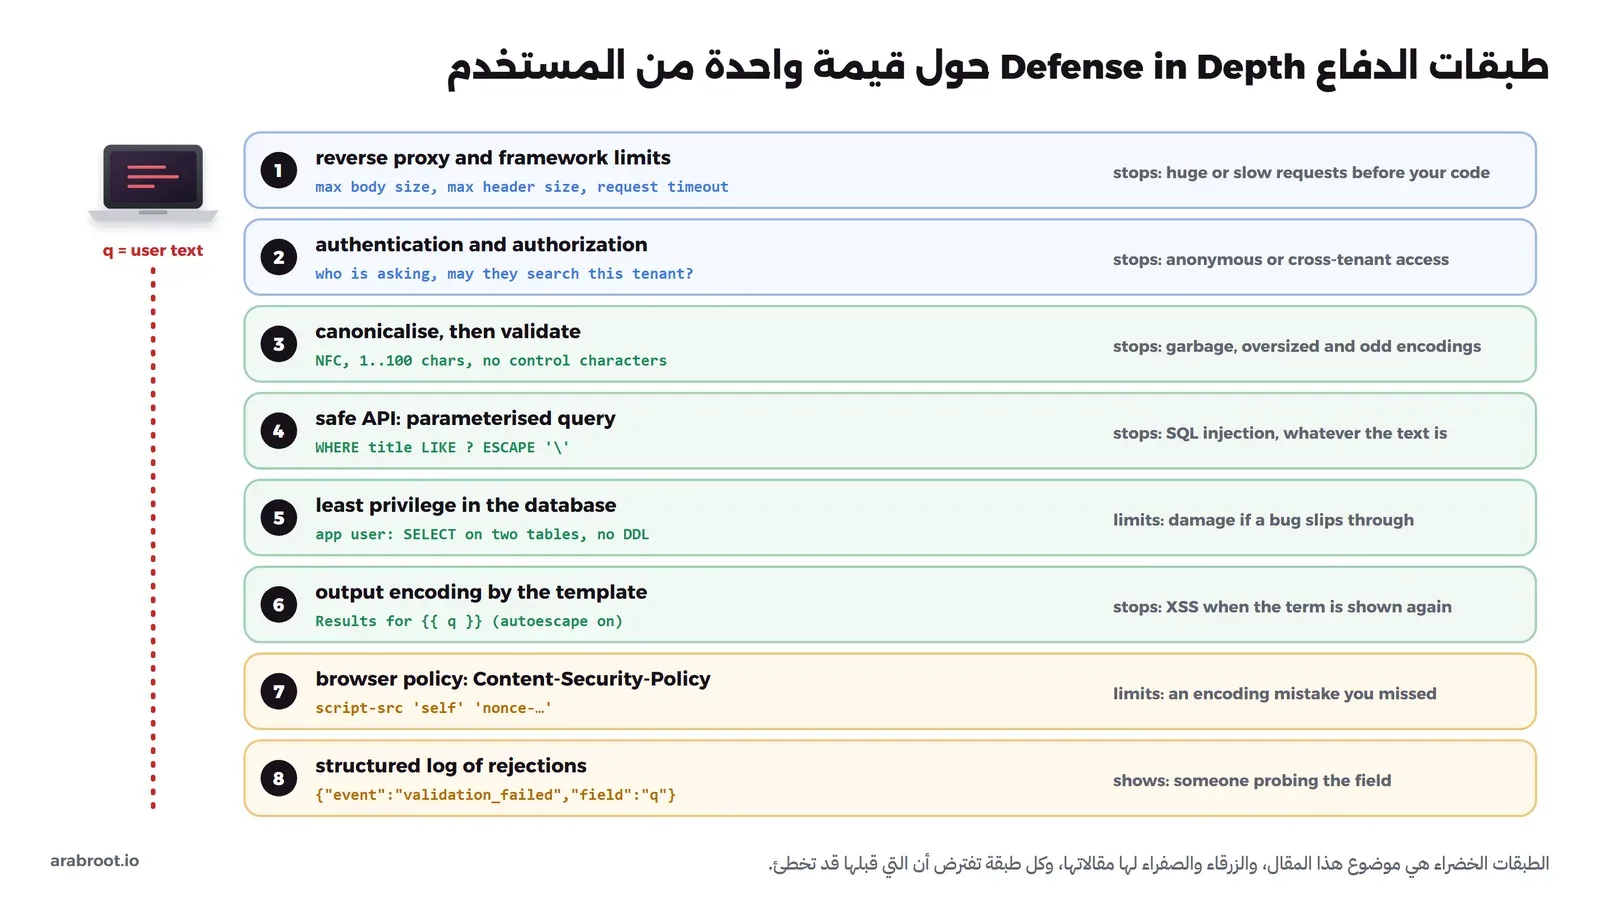Click 'authentication and authorization' heading
Image resolution: width=1600 pixels, height=906 pixels.
481,245
